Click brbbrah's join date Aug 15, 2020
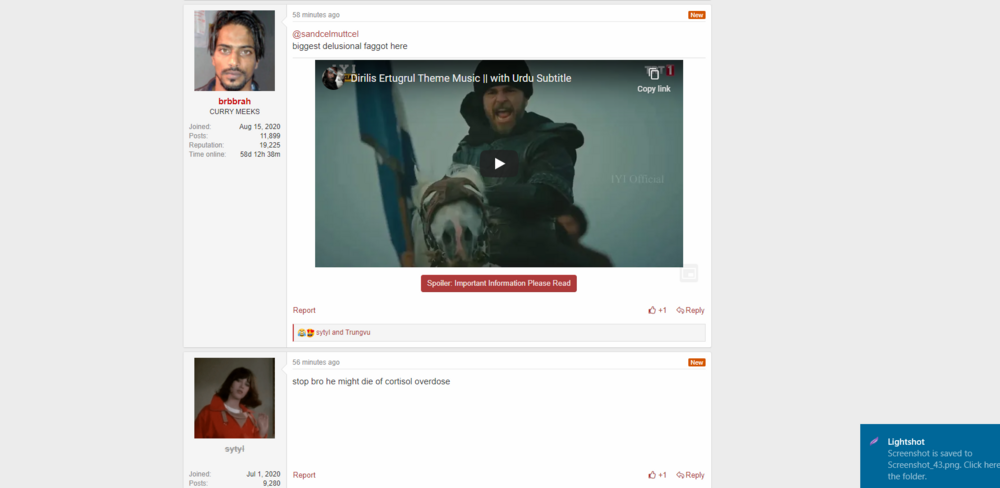1000x488 pixels. click(x=260, y=127)
